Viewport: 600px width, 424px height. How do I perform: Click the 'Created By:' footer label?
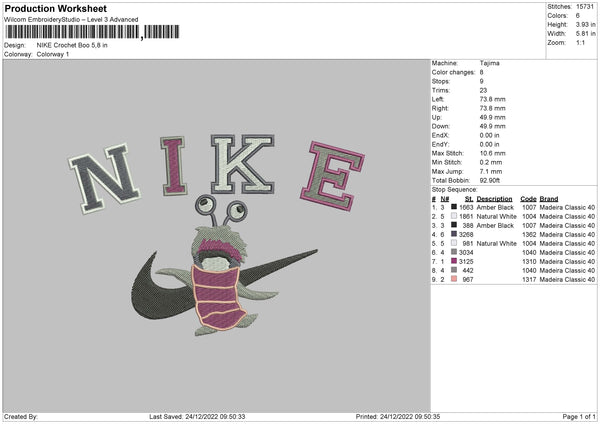[21, 417]
